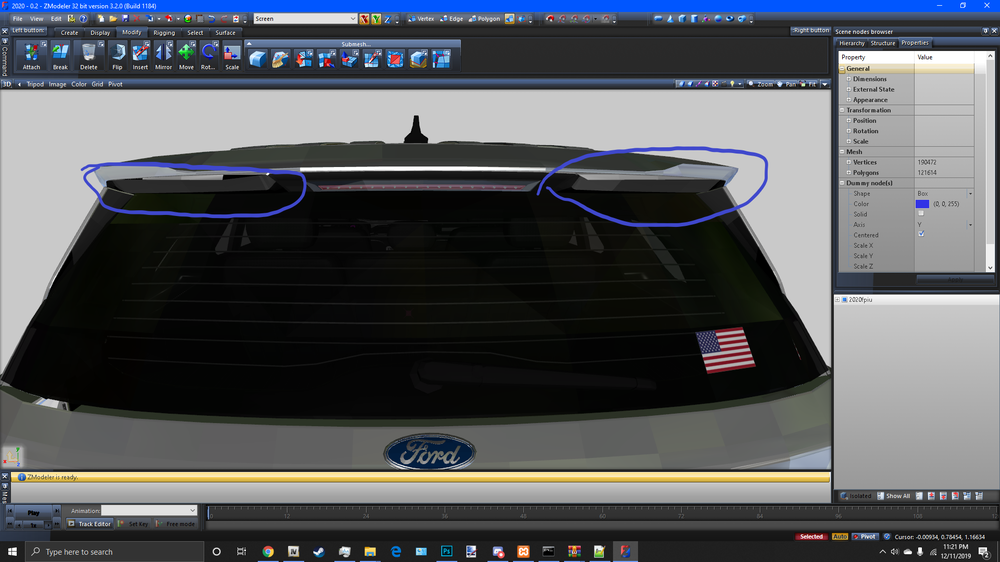
Task: Expand the 2020fpiu scene node
Action: (837, 300)
